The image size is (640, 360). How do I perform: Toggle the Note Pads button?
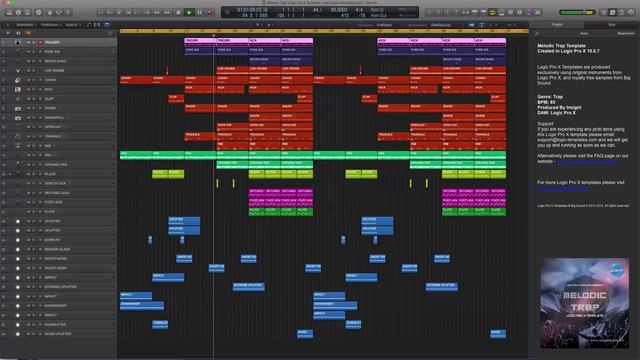613,13
